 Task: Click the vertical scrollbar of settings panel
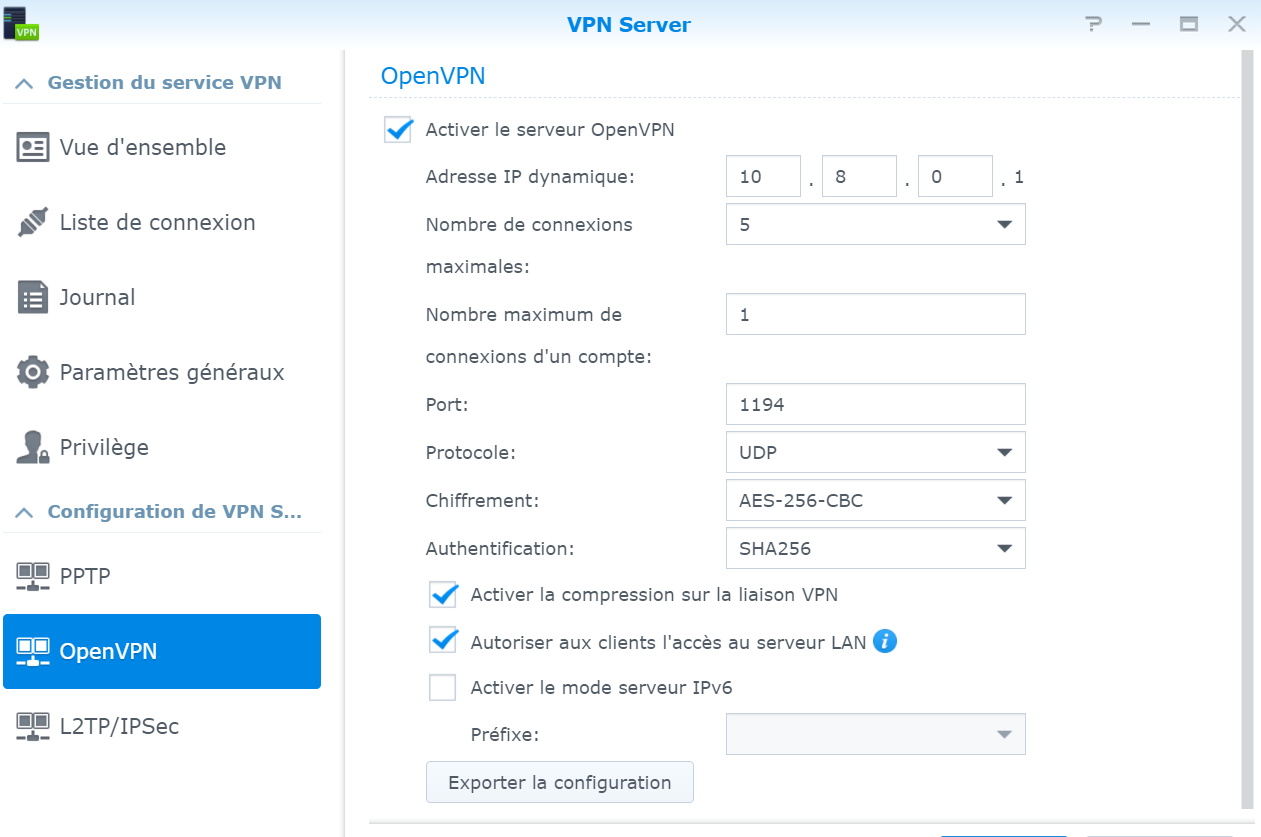(x=1246, y=430)
